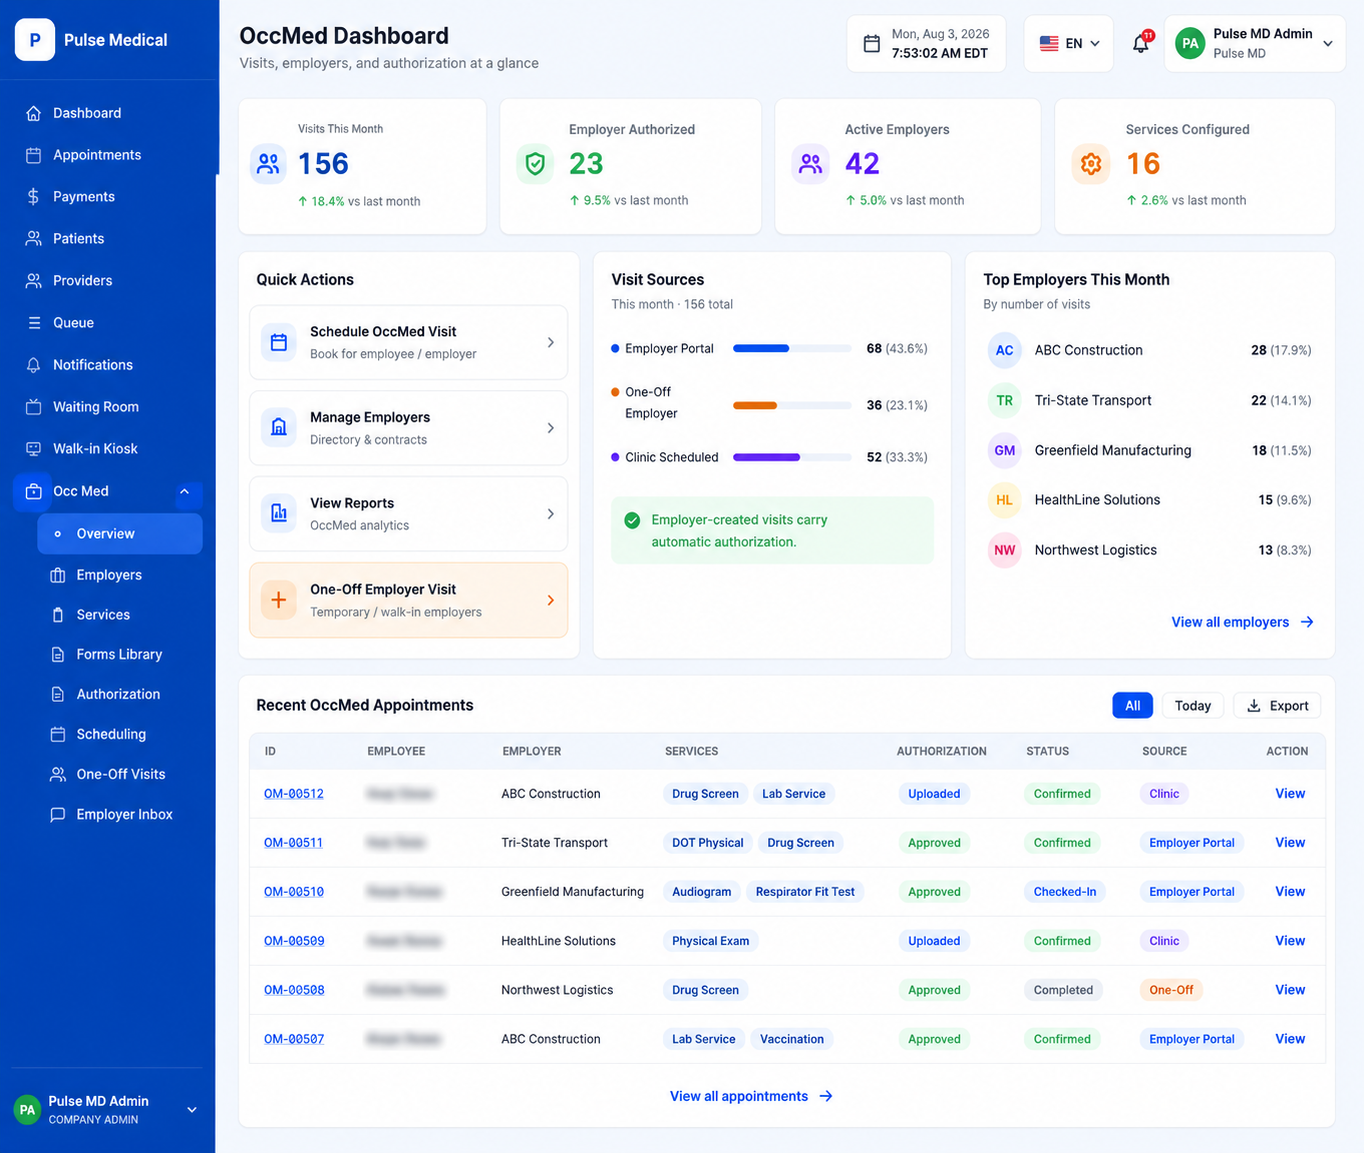Click the Employers submenu icon

(58, 575)
